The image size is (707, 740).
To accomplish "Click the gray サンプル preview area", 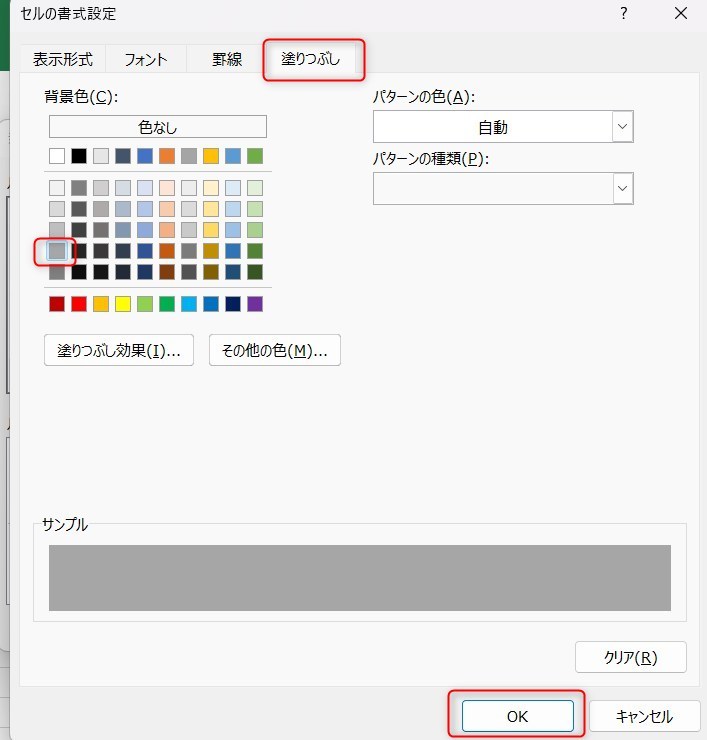I will coord(360,578).
